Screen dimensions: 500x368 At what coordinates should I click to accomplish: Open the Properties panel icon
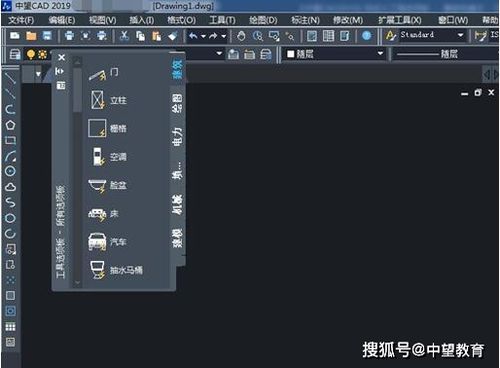tap(312, 36)
